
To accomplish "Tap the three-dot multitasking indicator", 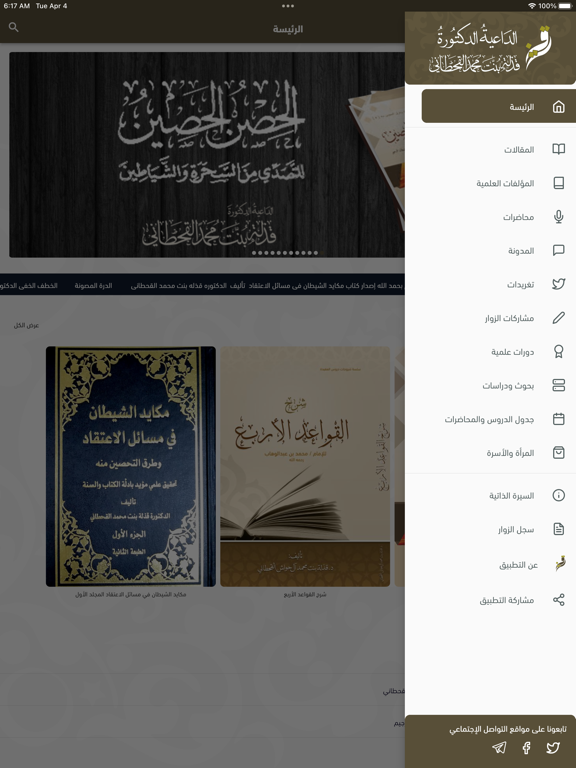I will tap(288, 6).
